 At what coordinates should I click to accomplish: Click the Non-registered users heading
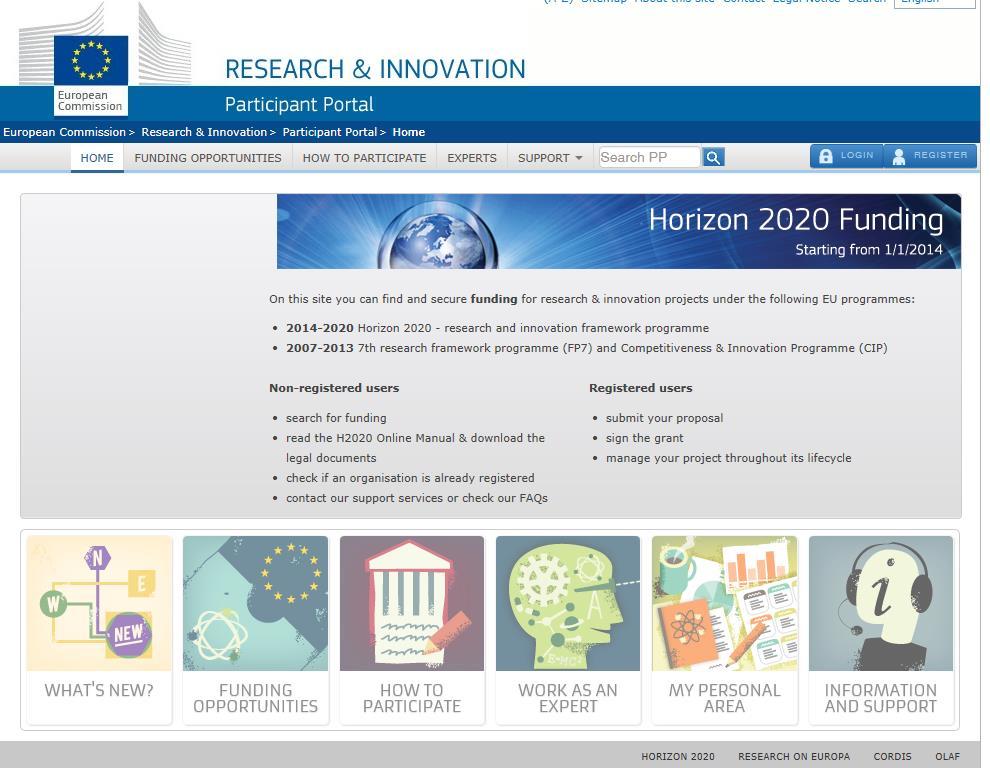tap(334, 388)
